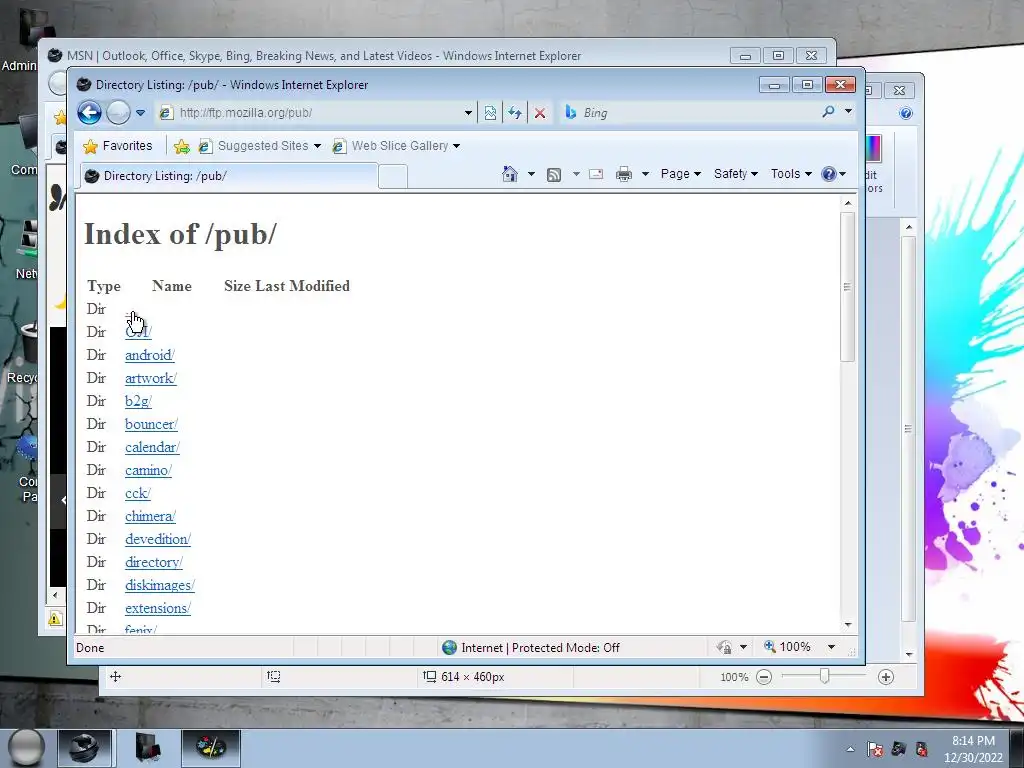Click Paint's Help icon

tap(906, 114)
